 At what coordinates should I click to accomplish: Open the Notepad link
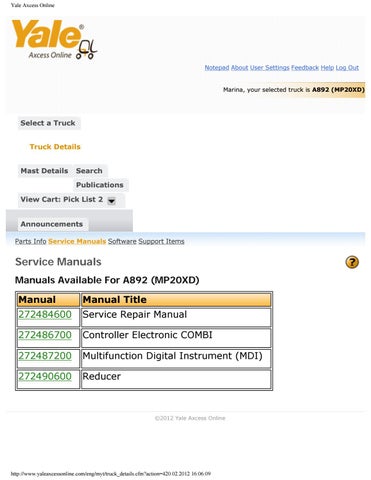pos(217,68)
